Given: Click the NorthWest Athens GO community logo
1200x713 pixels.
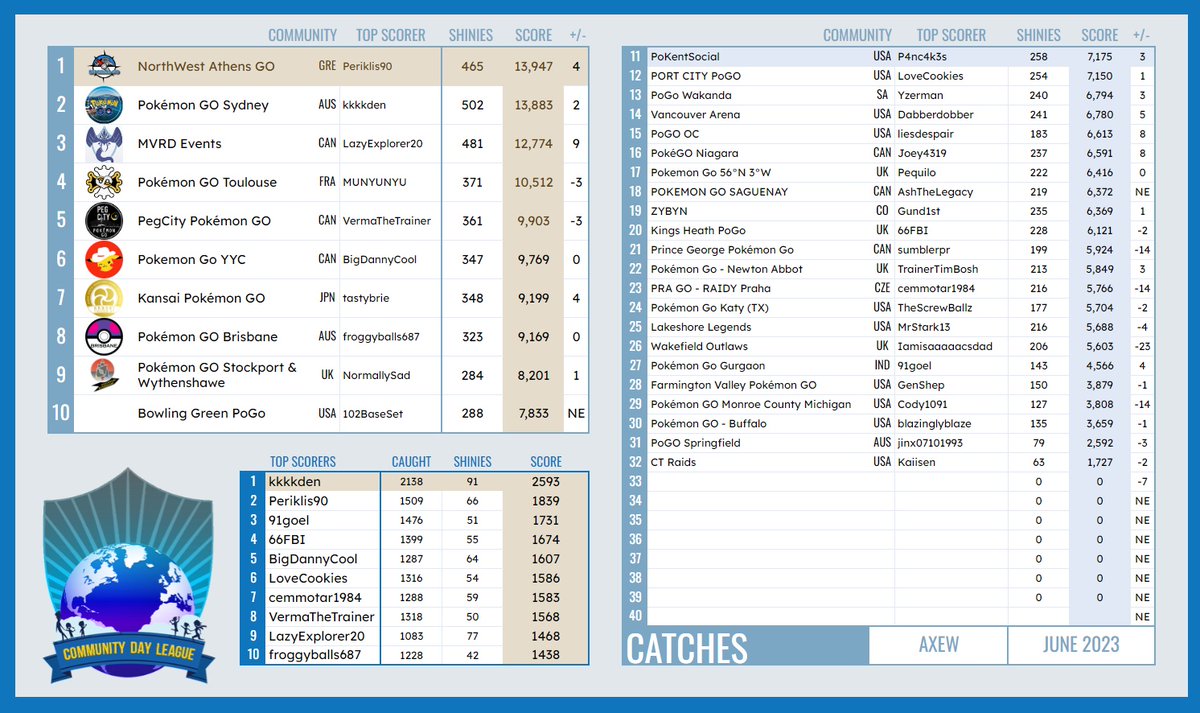Looking at the screenshot, I should coord(105,66).
